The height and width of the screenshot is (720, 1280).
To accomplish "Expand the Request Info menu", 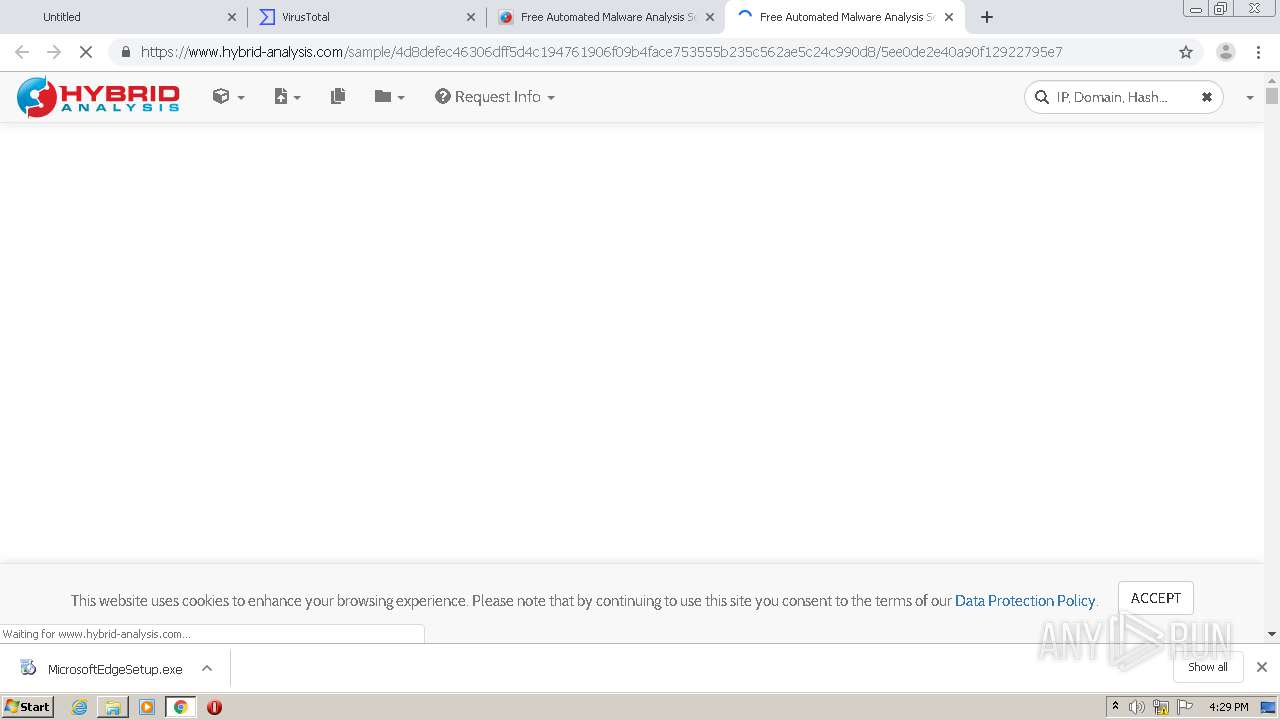I will [495, 97].
